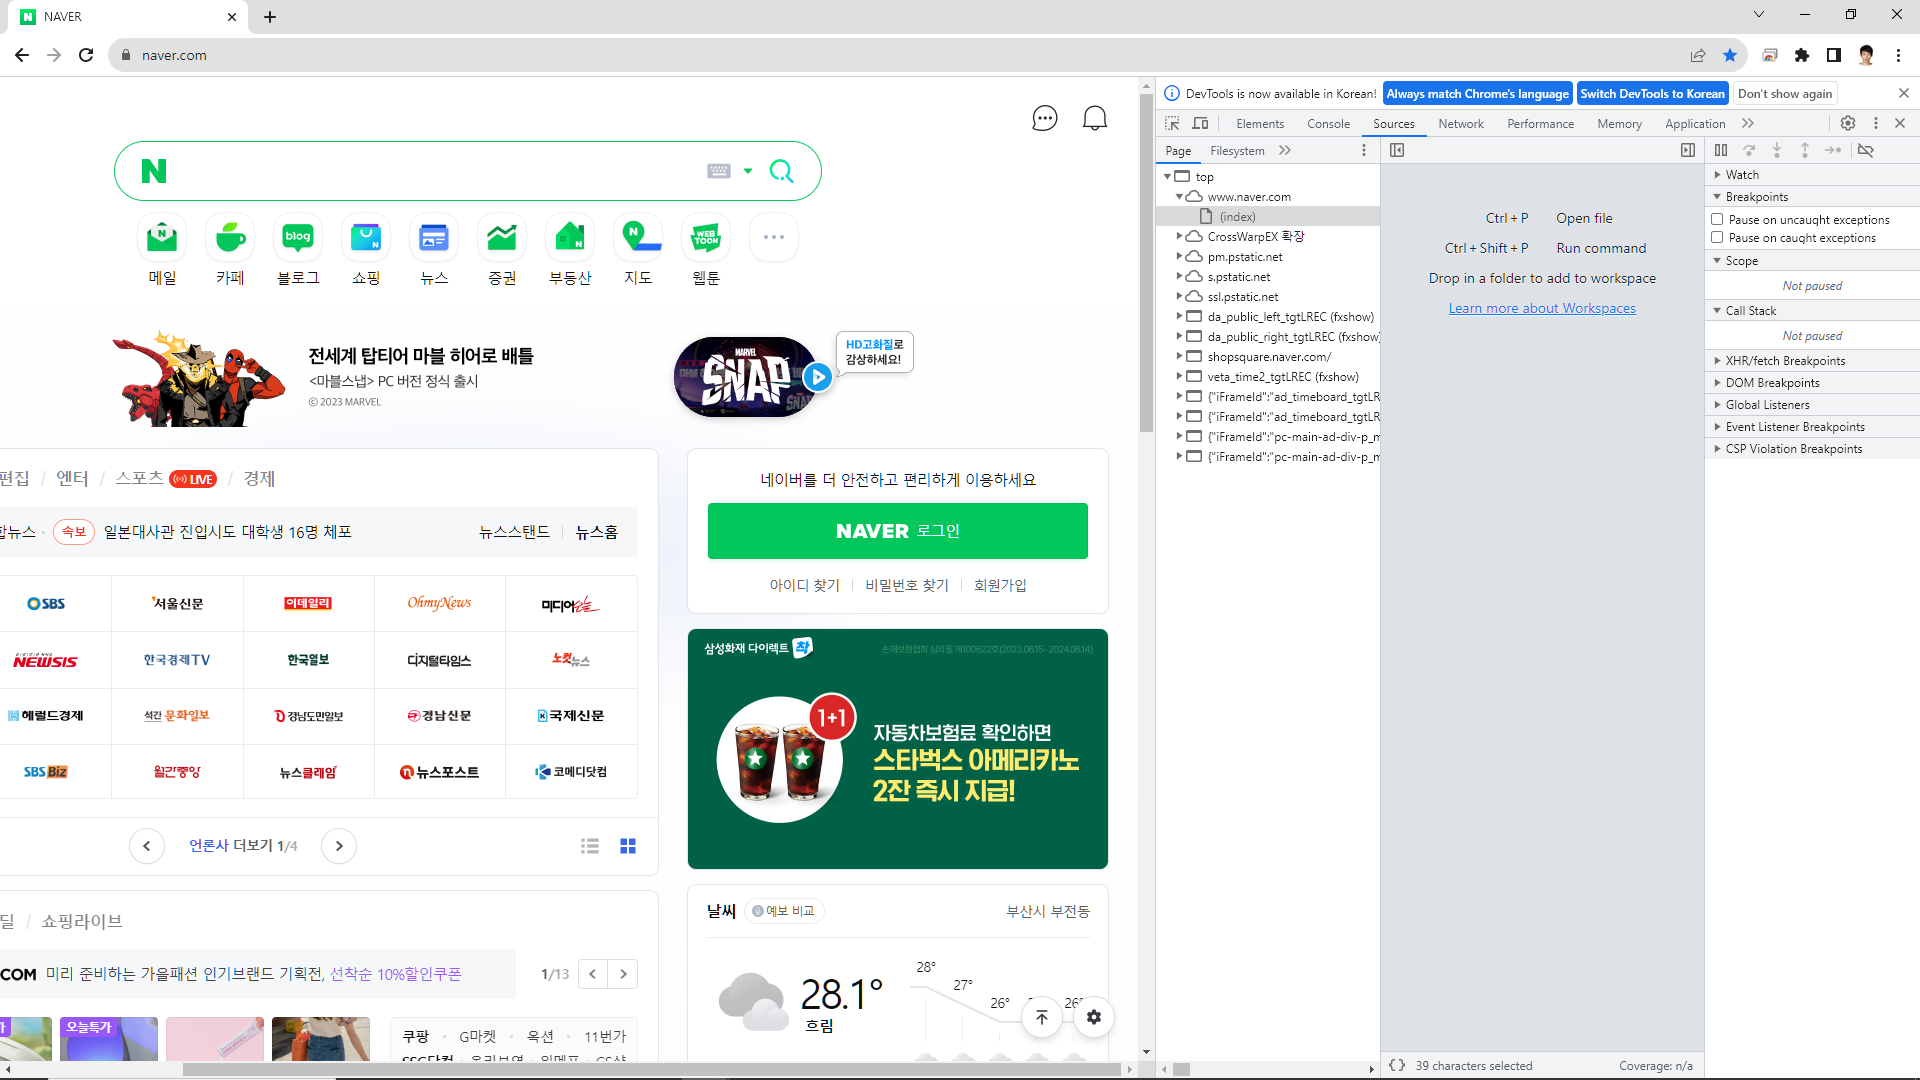The height and width of the screenshot is (1080, 1920).
Task: Switch to the Network tab
Action: [1460, 124]
